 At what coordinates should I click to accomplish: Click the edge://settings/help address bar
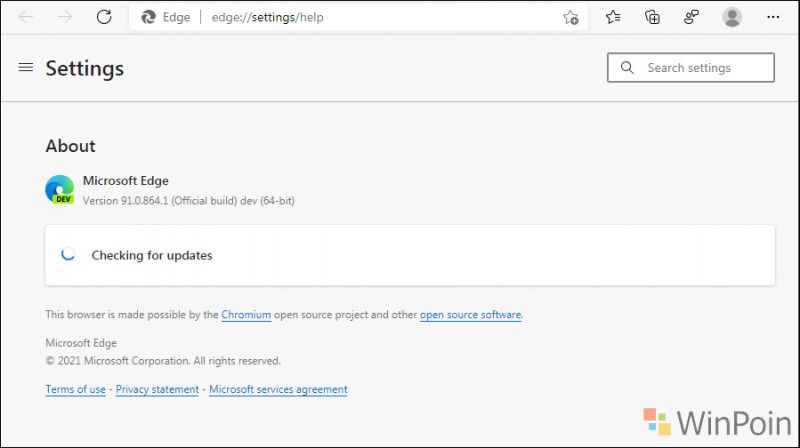[357, 17]
